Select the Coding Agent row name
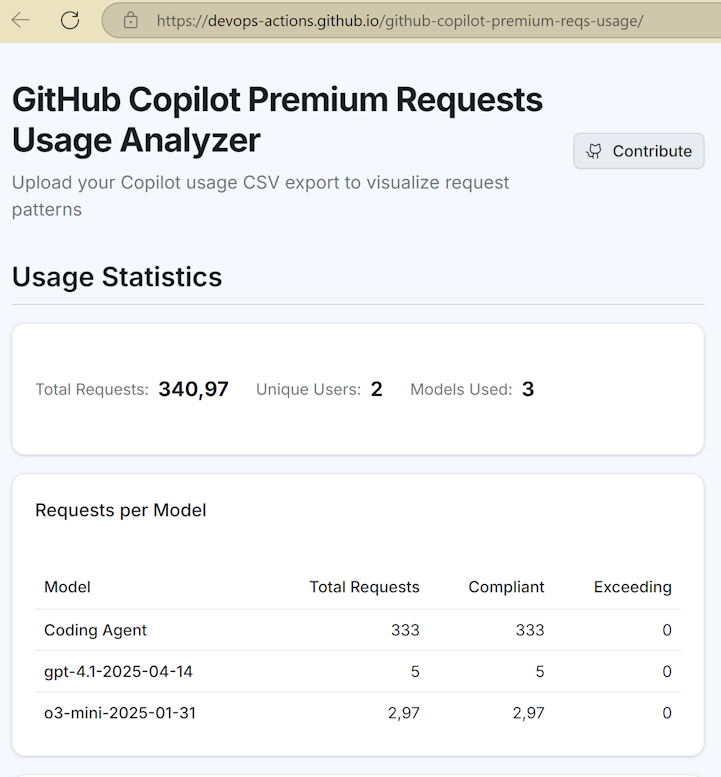This screenshot has height=777, width=721. pyautogui.click(x=95, y=630)
